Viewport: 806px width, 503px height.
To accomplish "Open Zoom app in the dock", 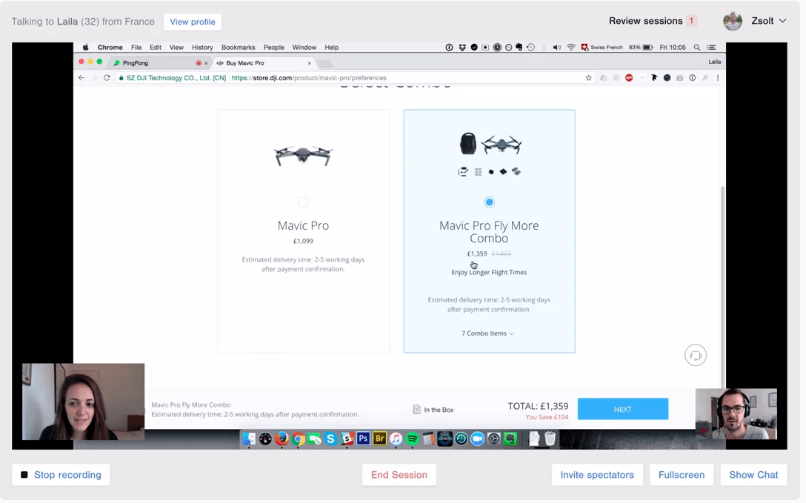I will pyautogui.click(x=478, y=439).
